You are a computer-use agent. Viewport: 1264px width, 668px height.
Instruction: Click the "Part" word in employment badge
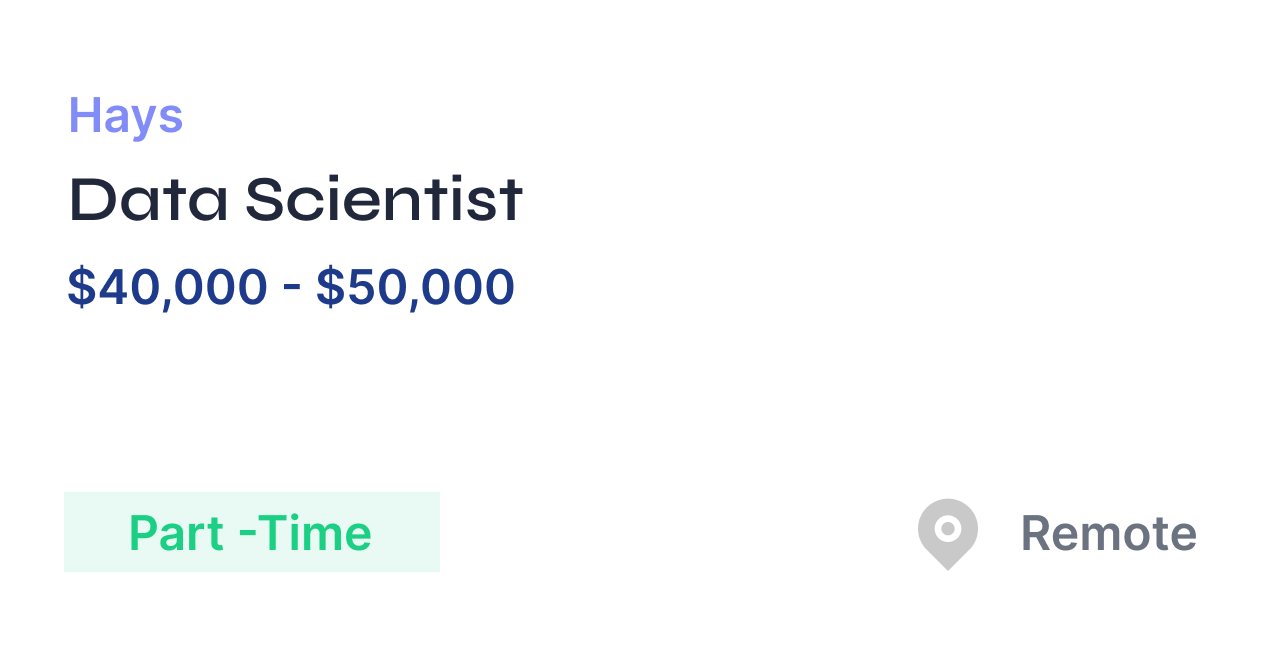click(177, 533)
